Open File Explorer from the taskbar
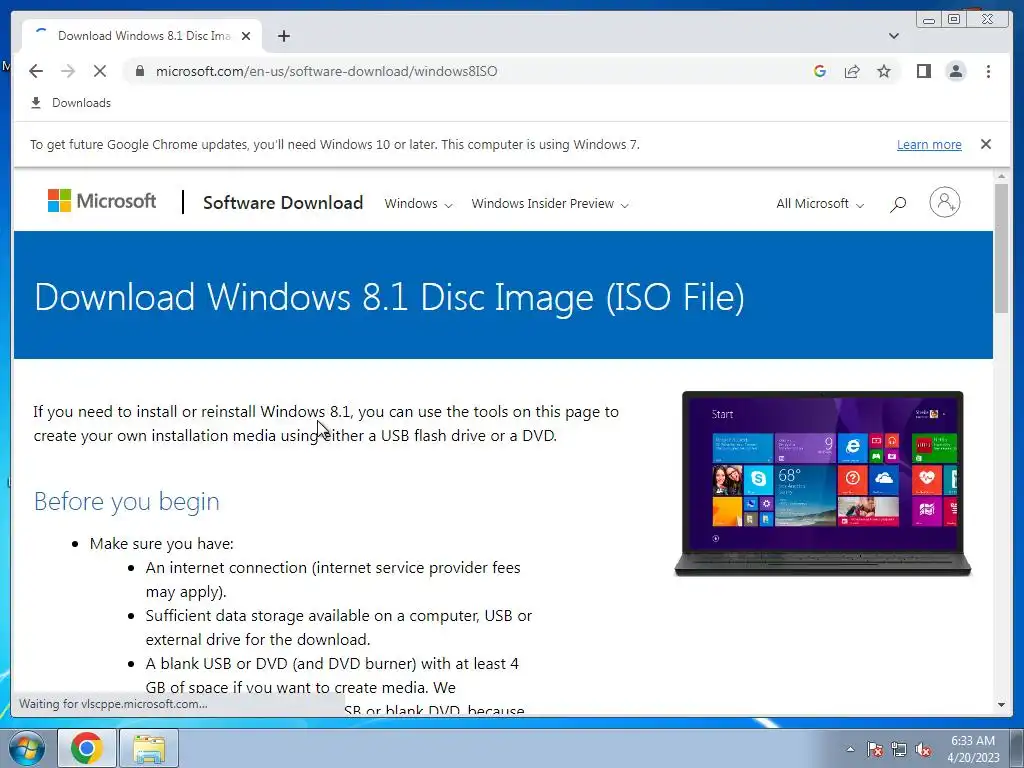Viewport: 1024px width, 768px height. tap(149, 748)
